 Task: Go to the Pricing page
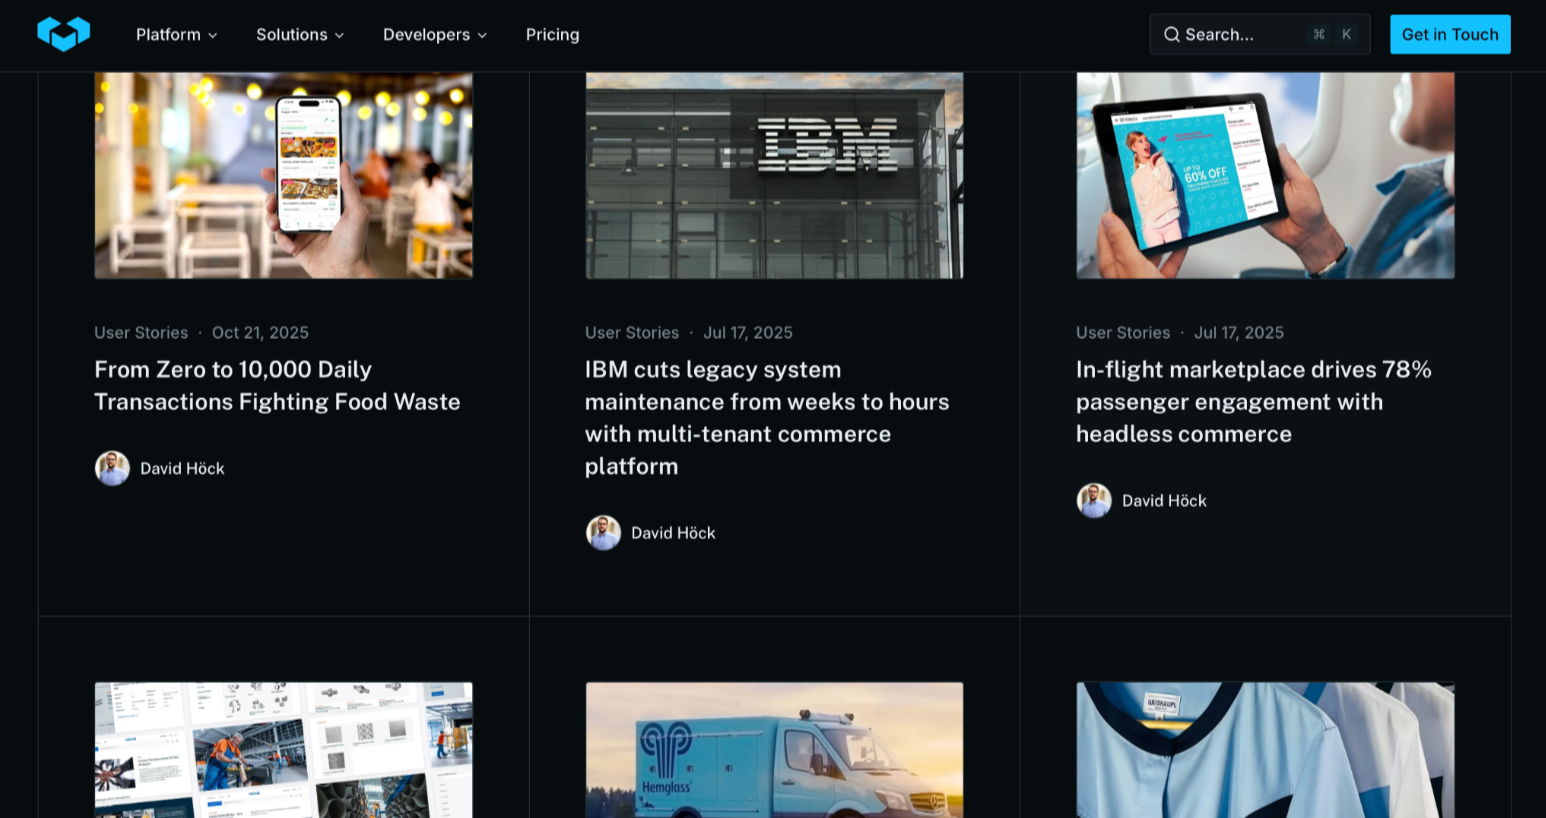552,35
